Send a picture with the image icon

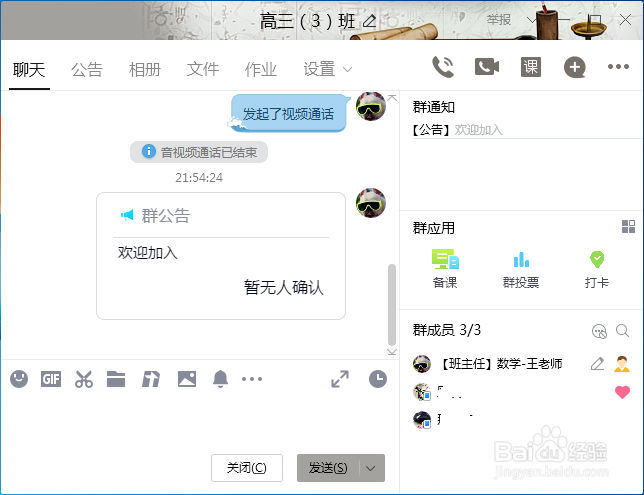187,379
